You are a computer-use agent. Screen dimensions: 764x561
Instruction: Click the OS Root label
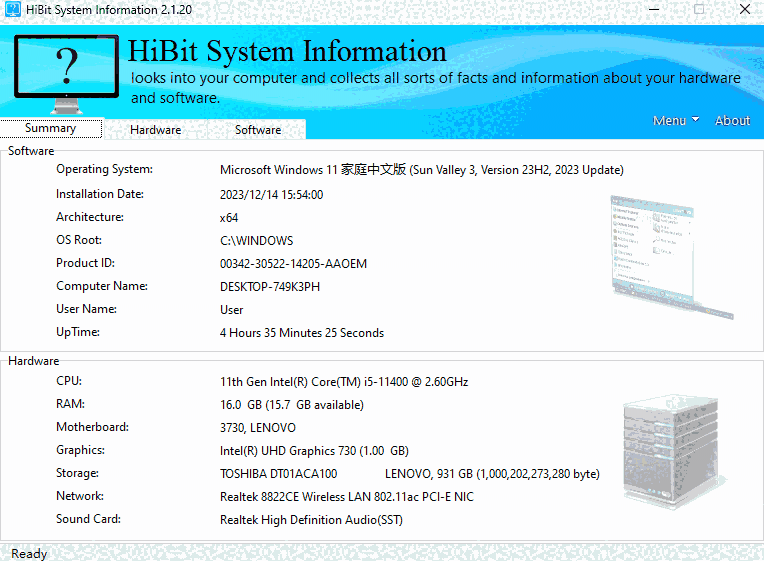pyautogui.click(x=79, y=240)
